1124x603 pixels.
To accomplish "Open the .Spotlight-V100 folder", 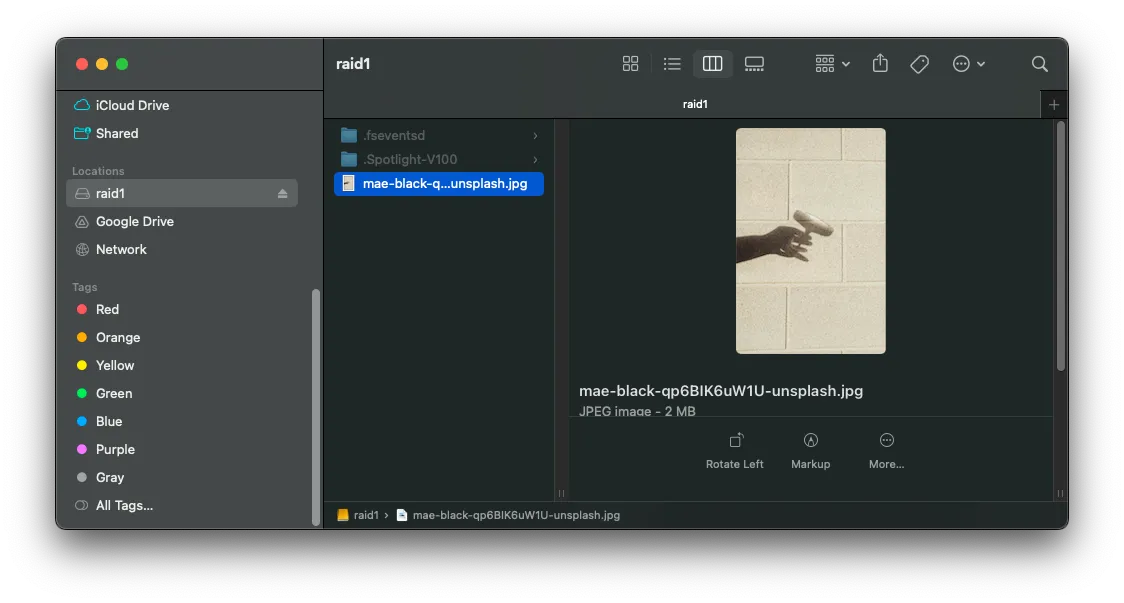I will point(409,159).
